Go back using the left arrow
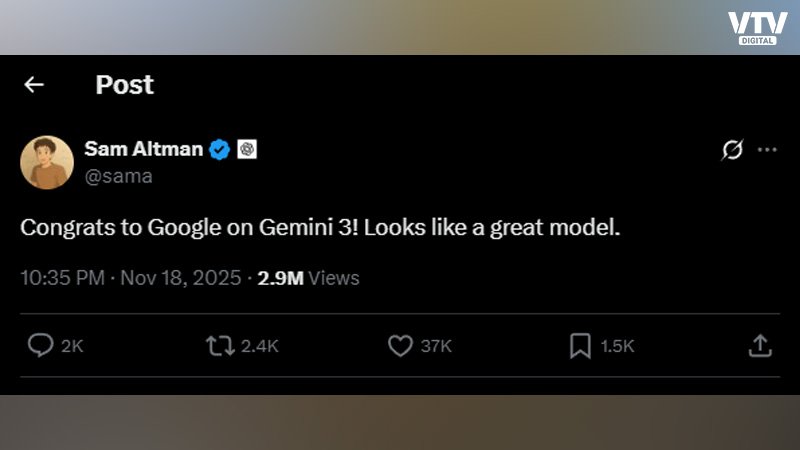 click(34, 85)
